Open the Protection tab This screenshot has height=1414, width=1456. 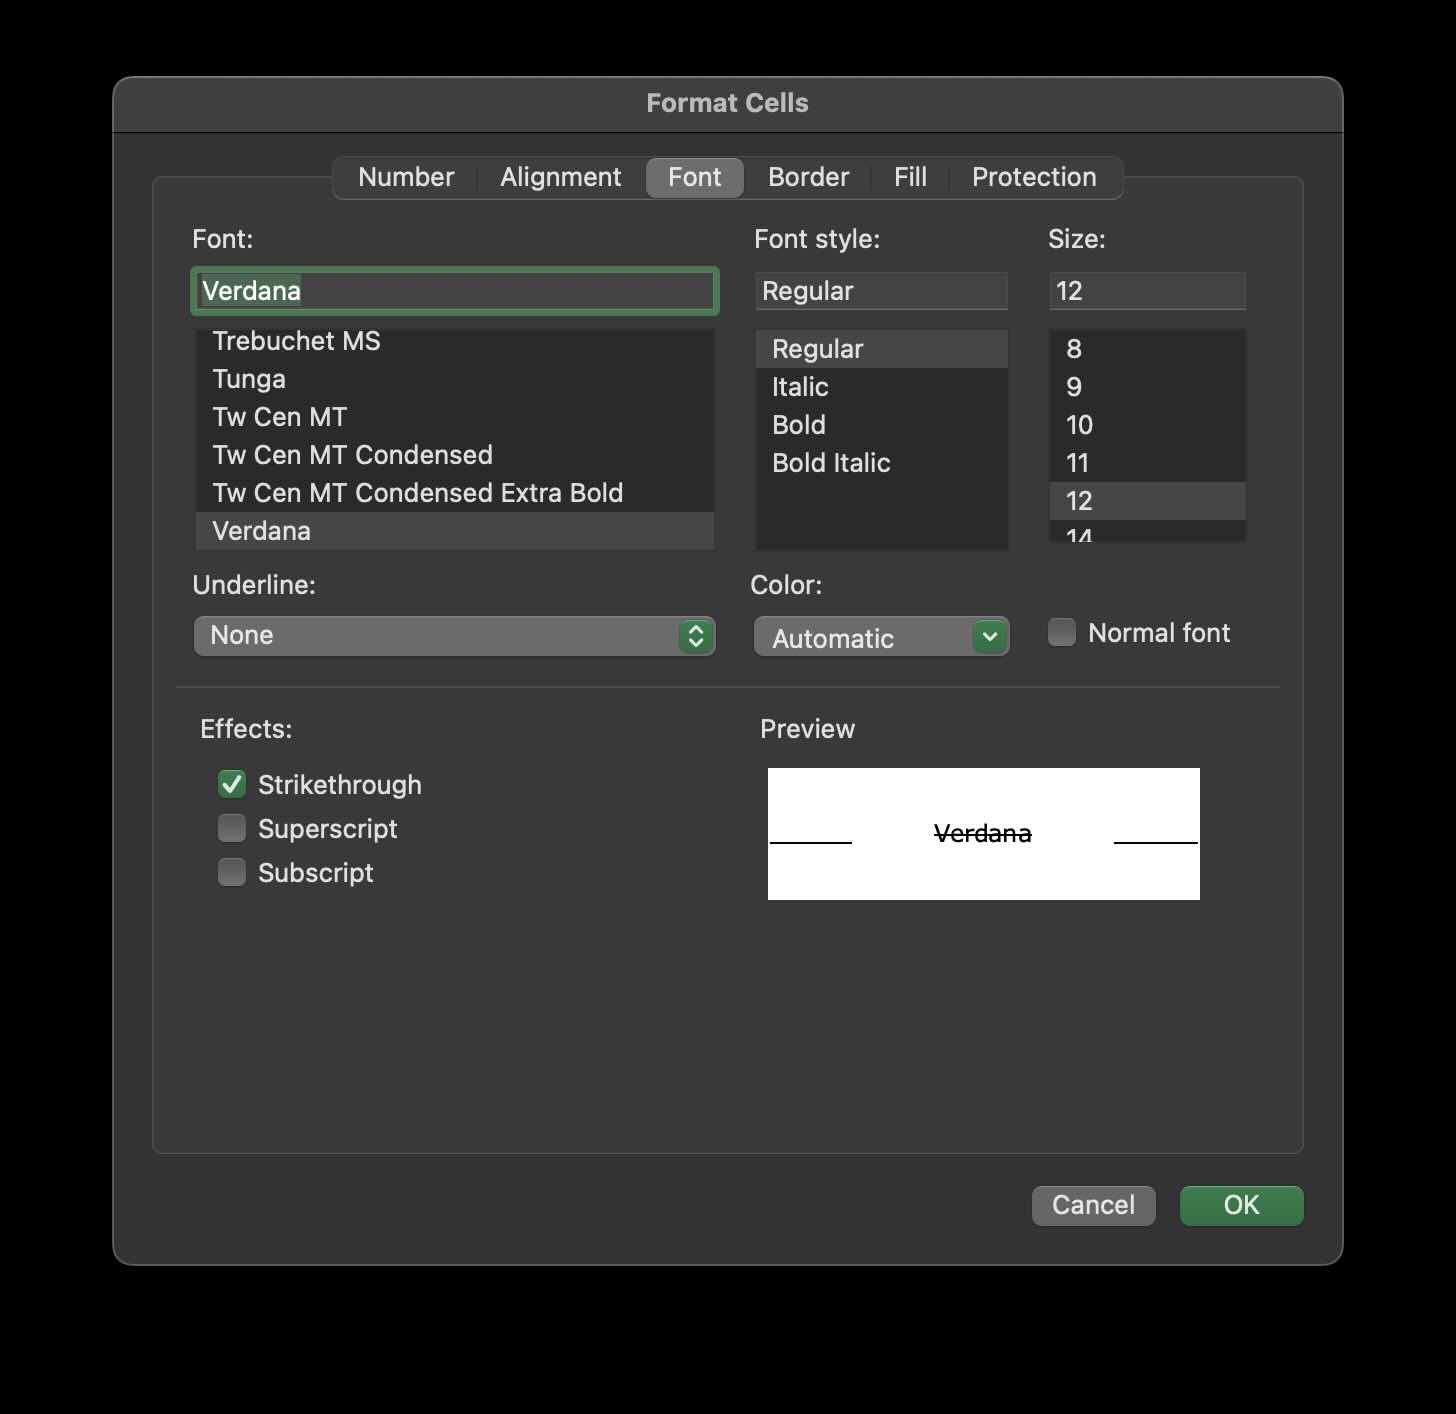(x=1034, y=177)
